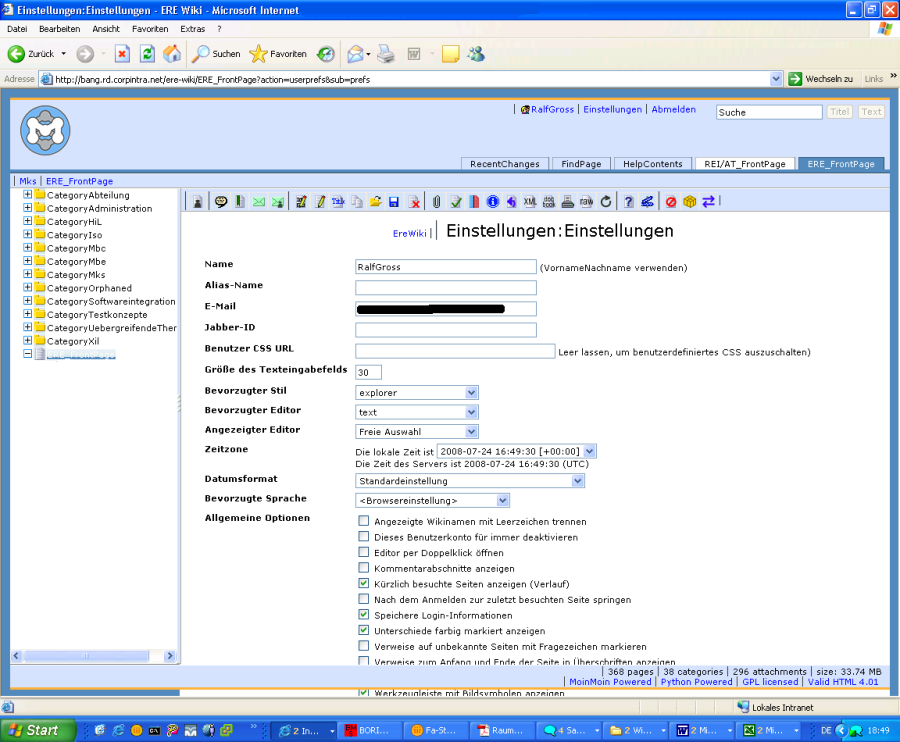
Task: Click the MoinMoin wiki logo
Action: pyautogui.click(x=45, y=130)
